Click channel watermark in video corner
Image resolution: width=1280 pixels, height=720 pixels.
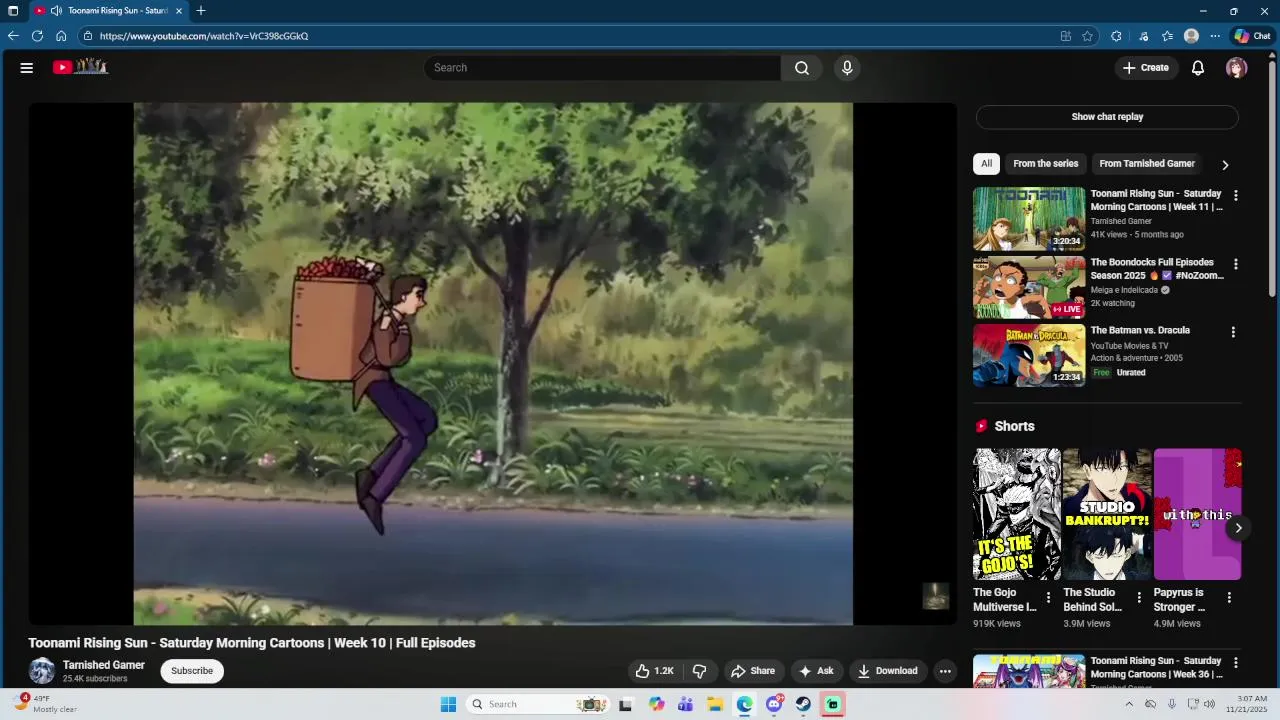(935, 596)
